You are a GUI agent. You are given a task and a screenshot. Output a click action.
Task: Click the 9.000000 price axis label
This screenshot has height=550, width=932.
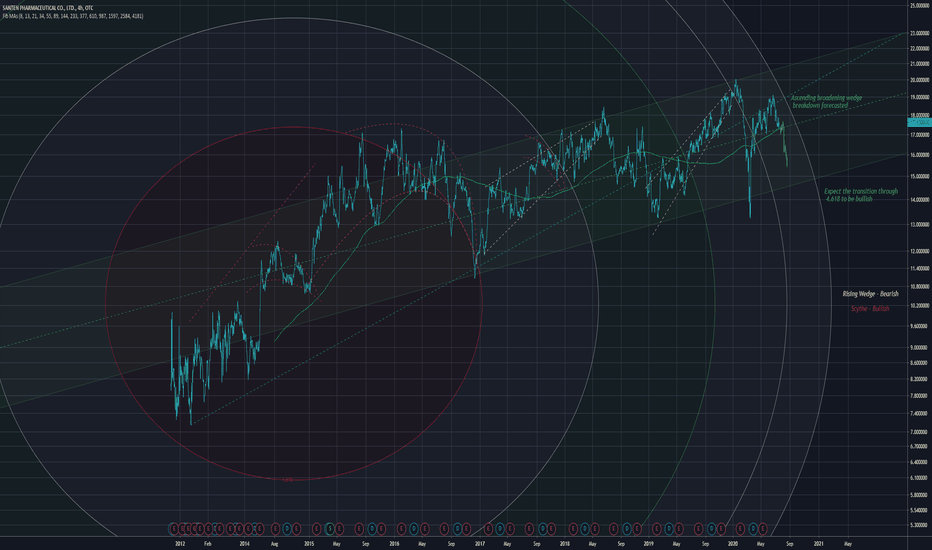click(x=920, y=348)
